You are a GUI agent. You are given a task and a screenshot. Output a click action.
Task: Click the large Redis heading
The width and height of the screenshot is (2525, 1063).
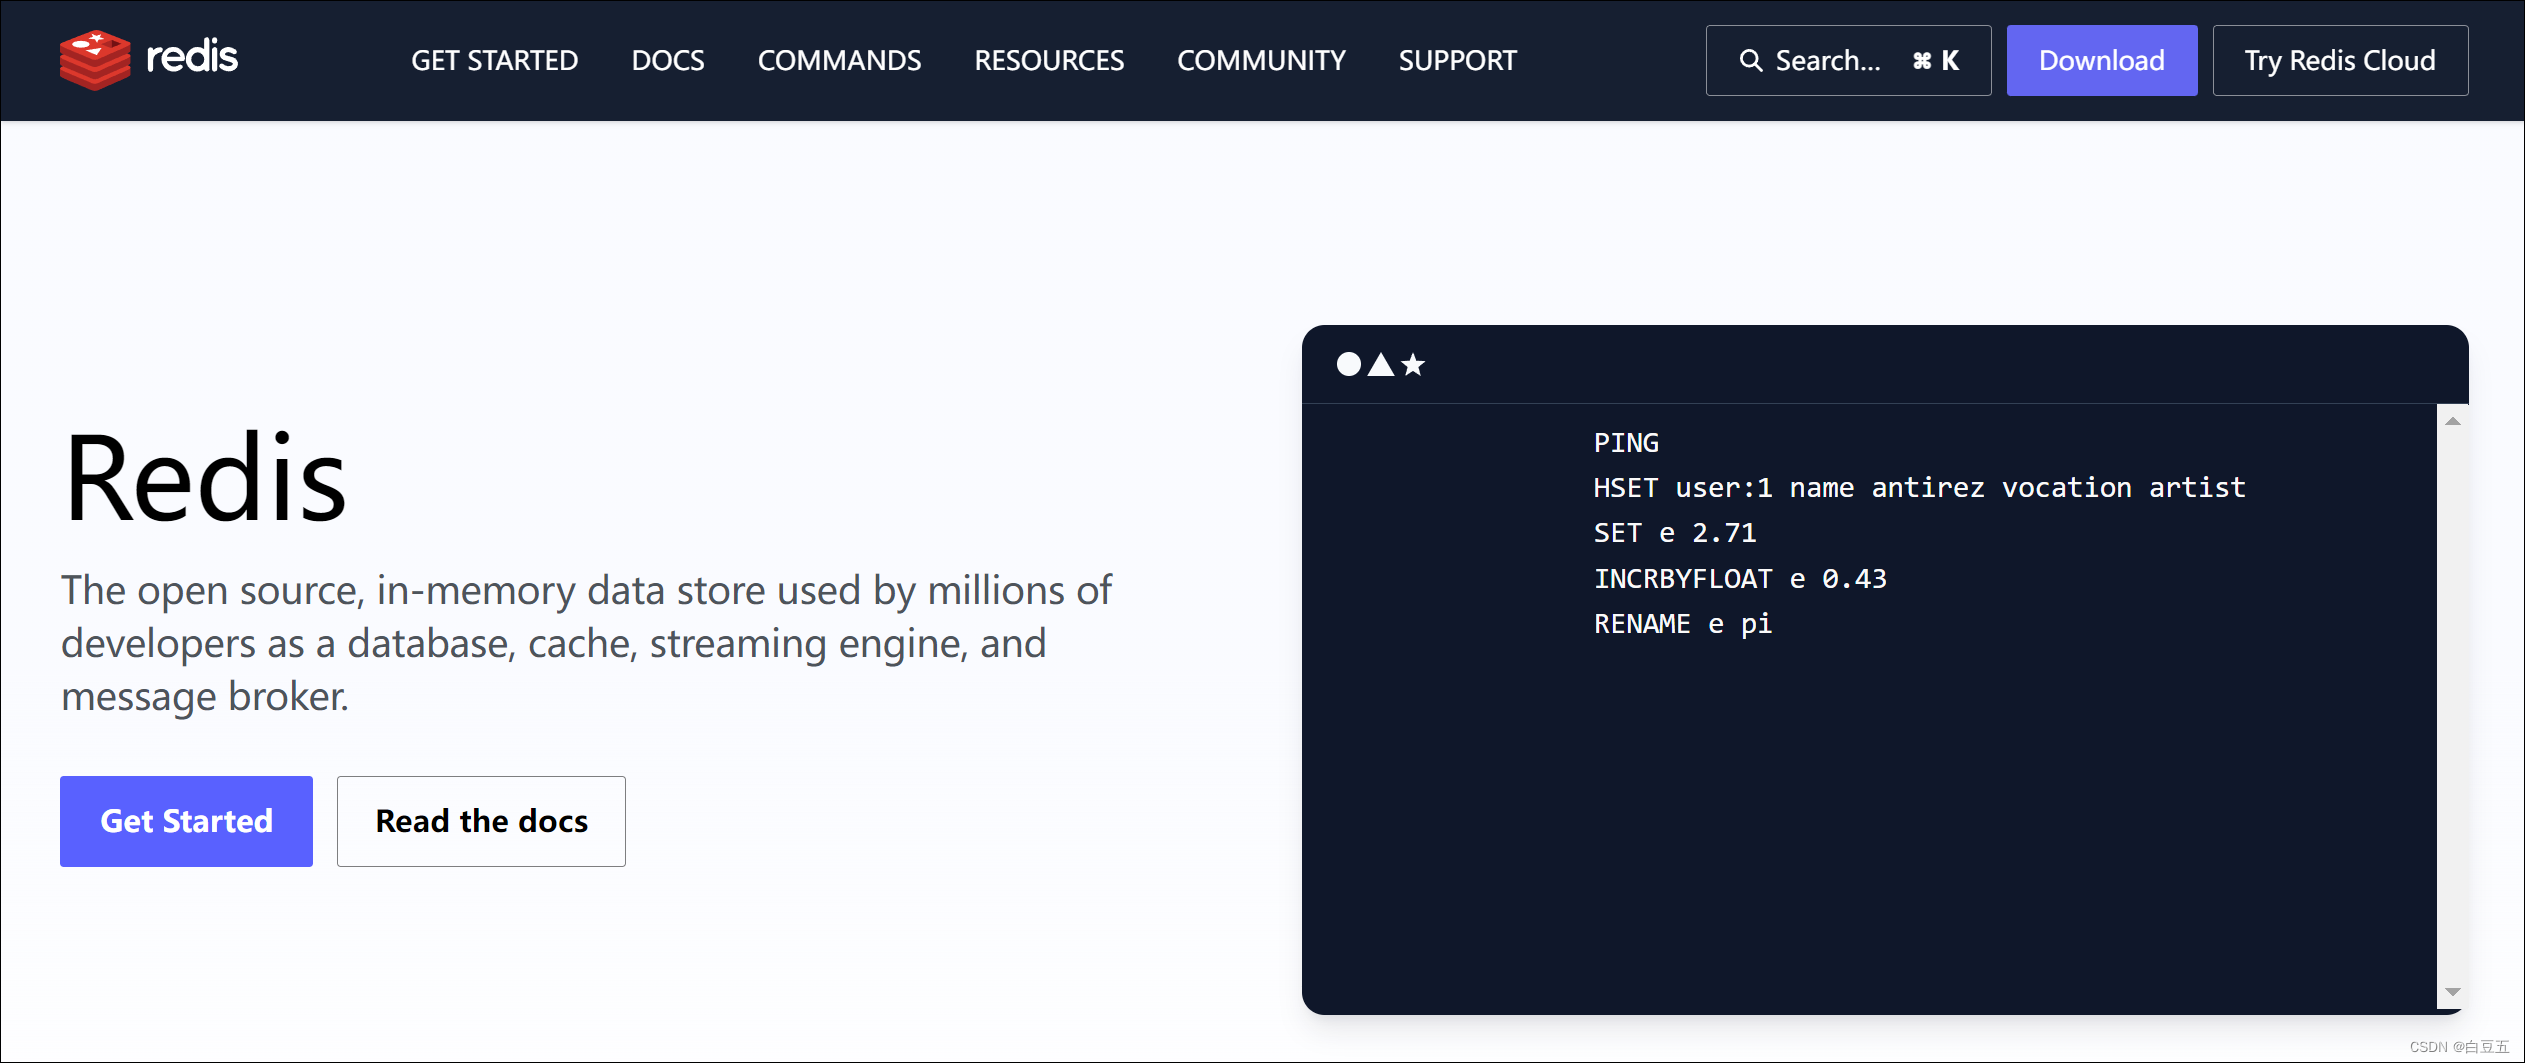pos(205,478)
